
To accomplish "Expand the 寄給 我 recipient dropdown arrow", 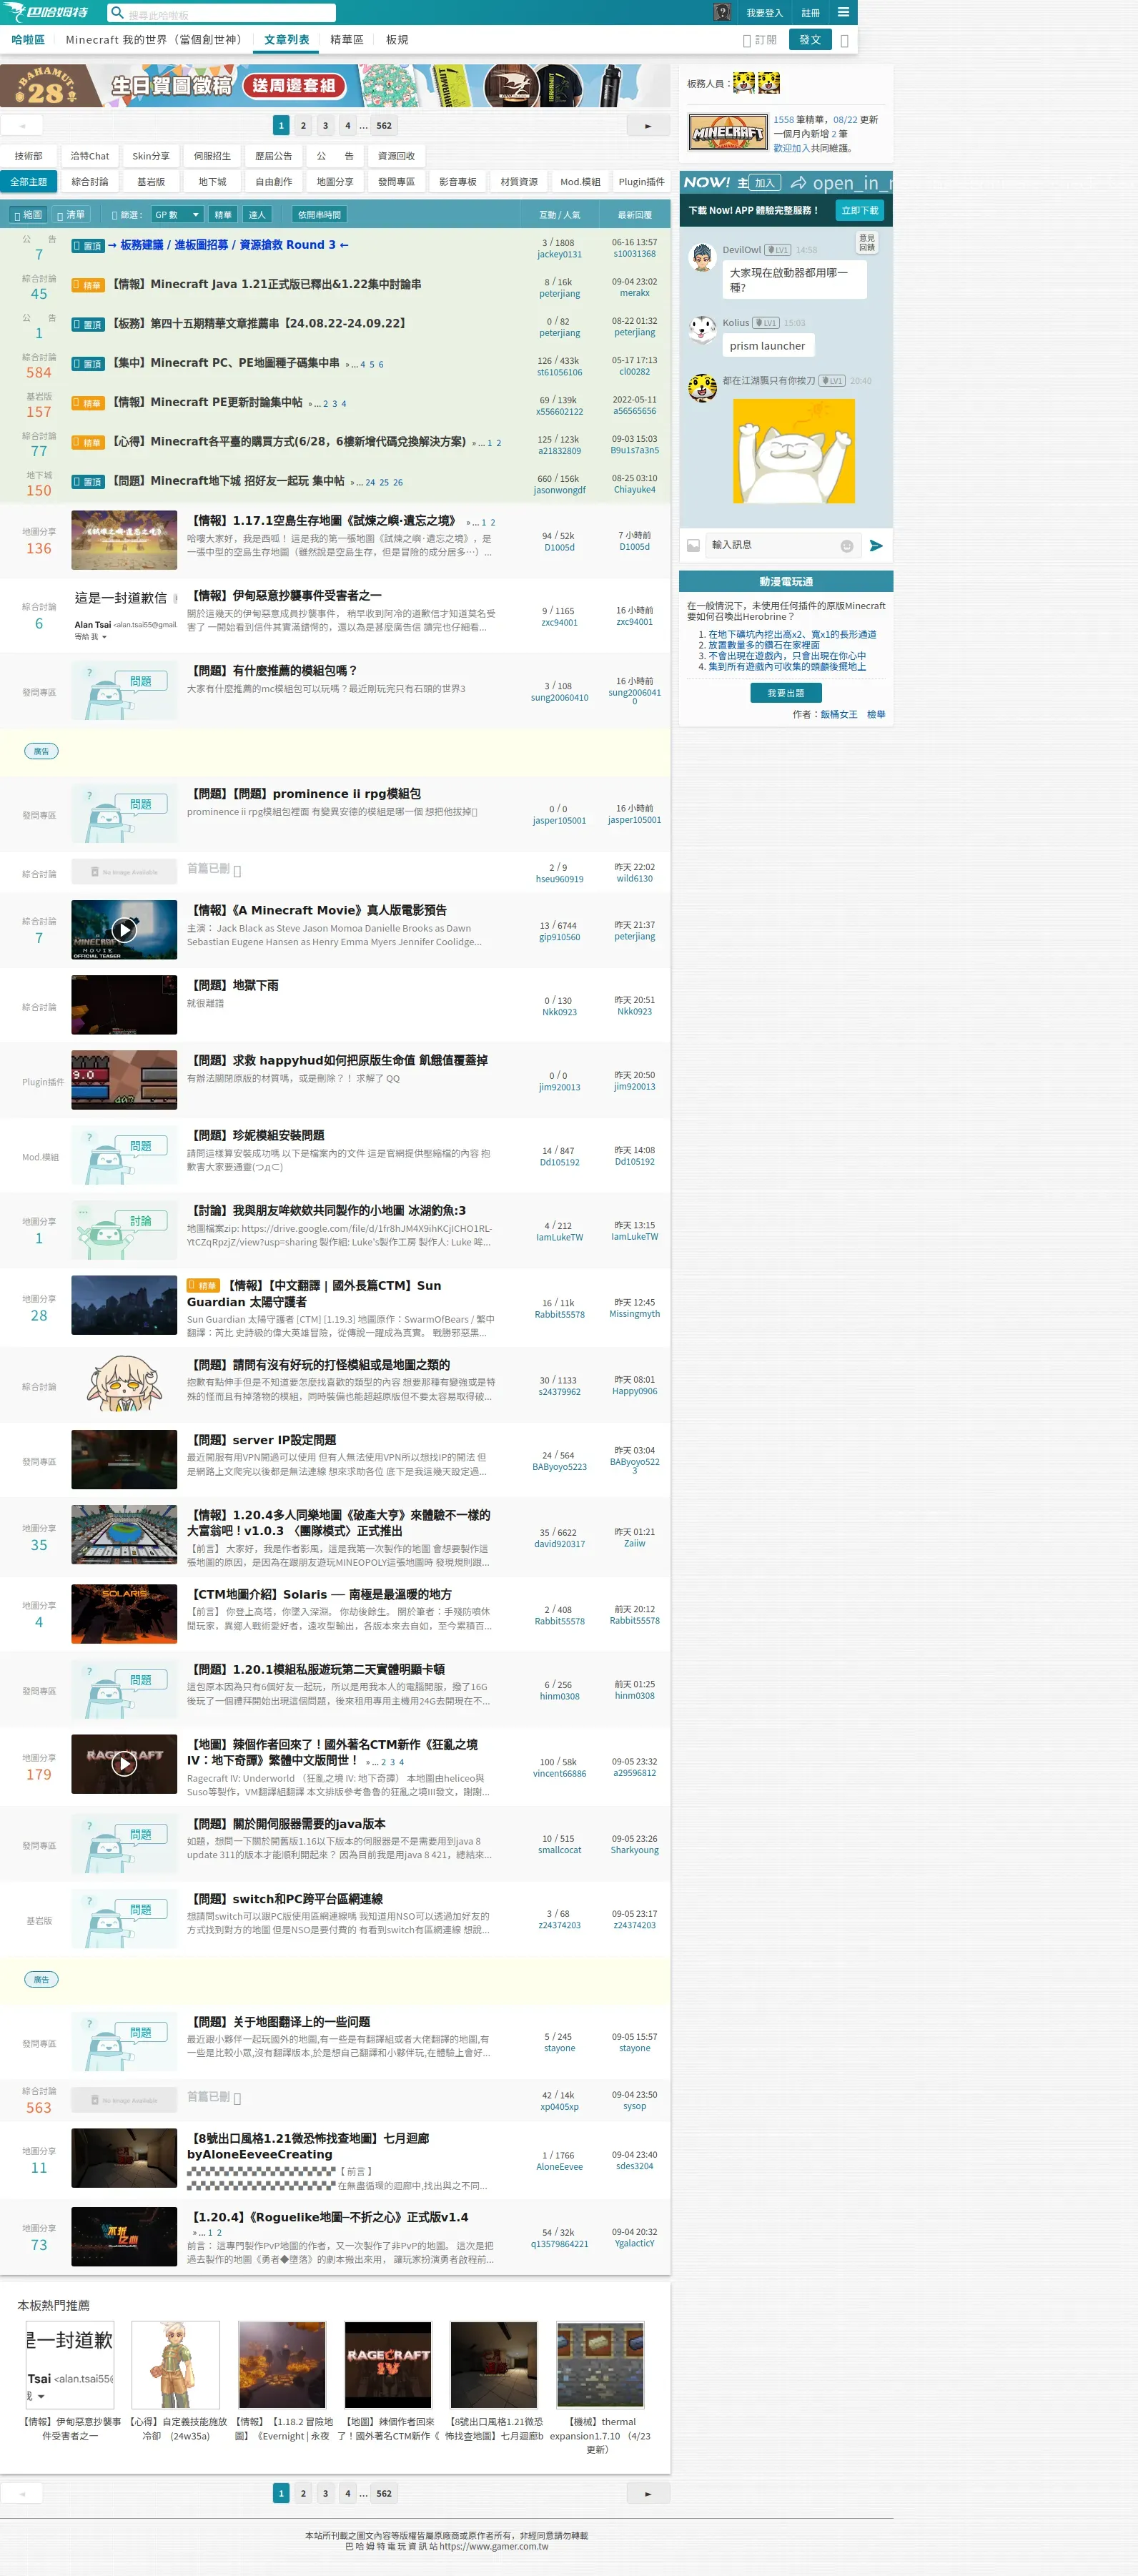I will [x=104, y=637].
